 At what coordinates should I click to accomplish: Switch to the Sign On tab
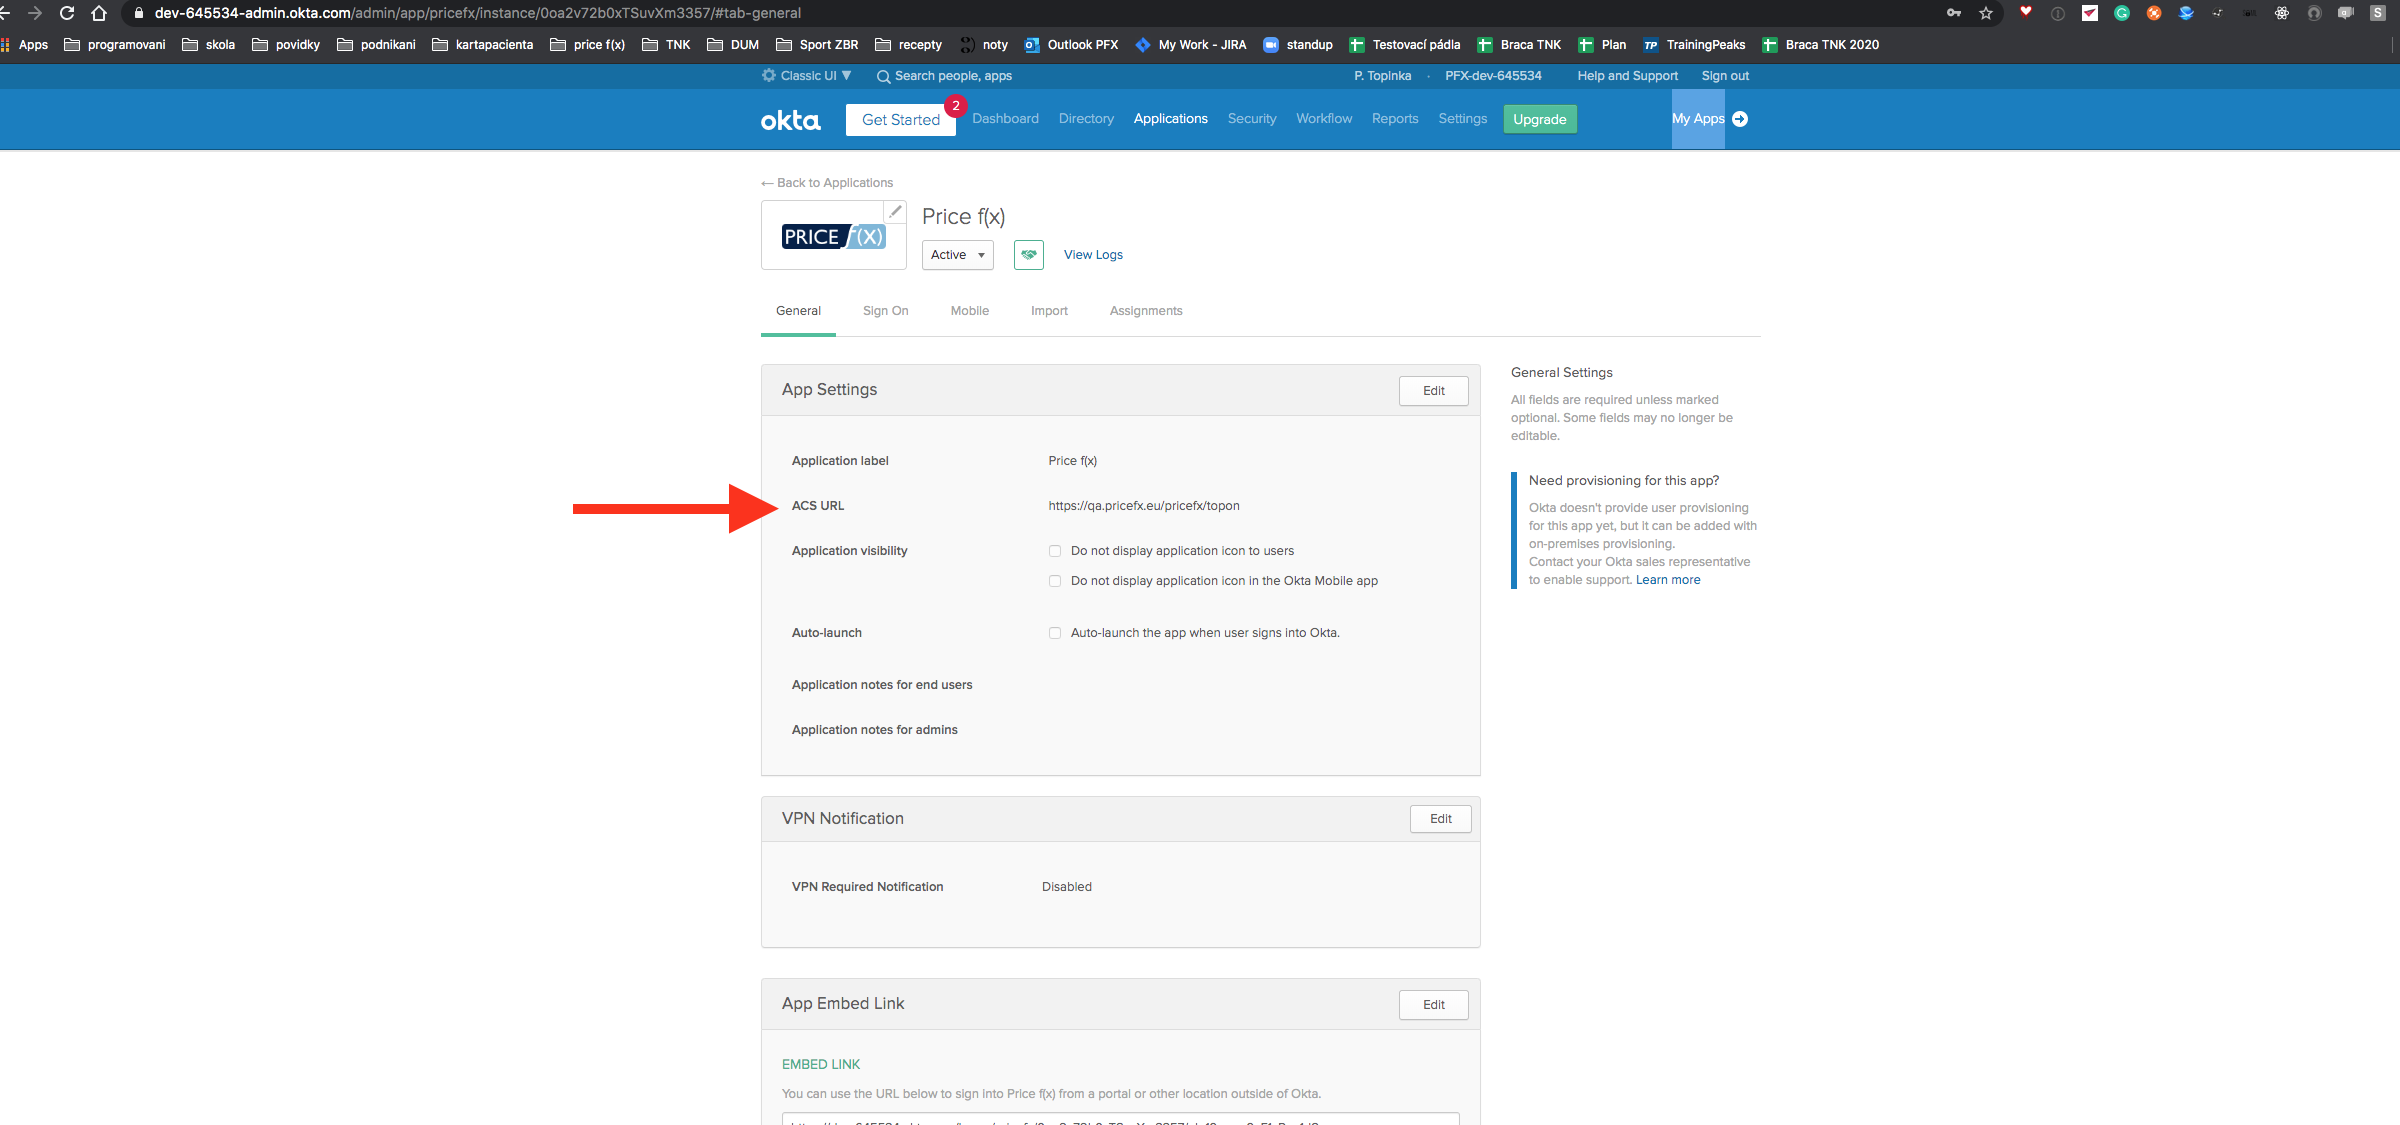coord(885,311)
